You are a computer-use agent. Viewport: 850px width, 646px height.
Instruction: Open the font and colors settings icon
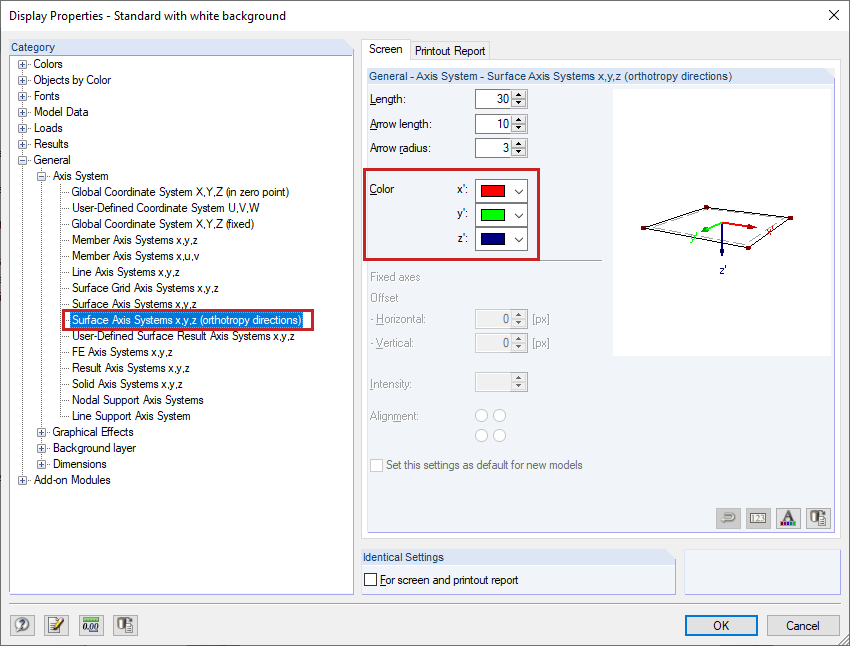(x=788, y=518)
